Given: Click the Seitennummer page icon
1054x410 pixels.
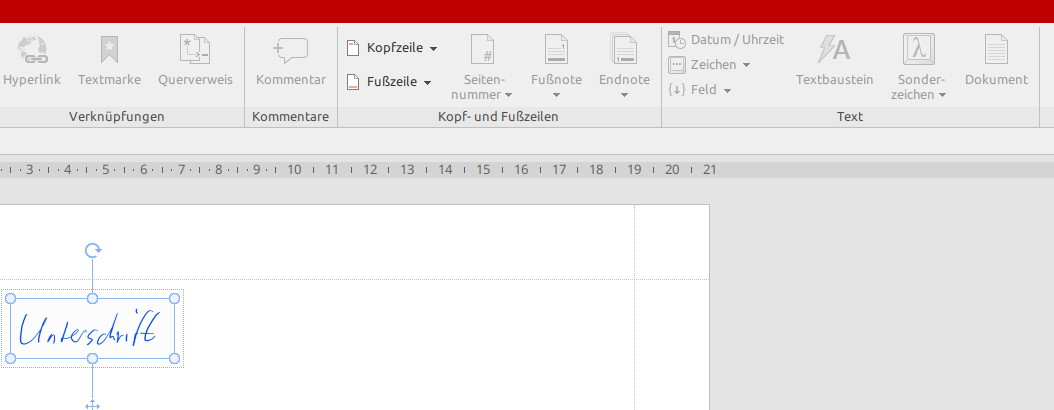Looking at the screenshot, I should pyautogui.click(x=483, y=49).
